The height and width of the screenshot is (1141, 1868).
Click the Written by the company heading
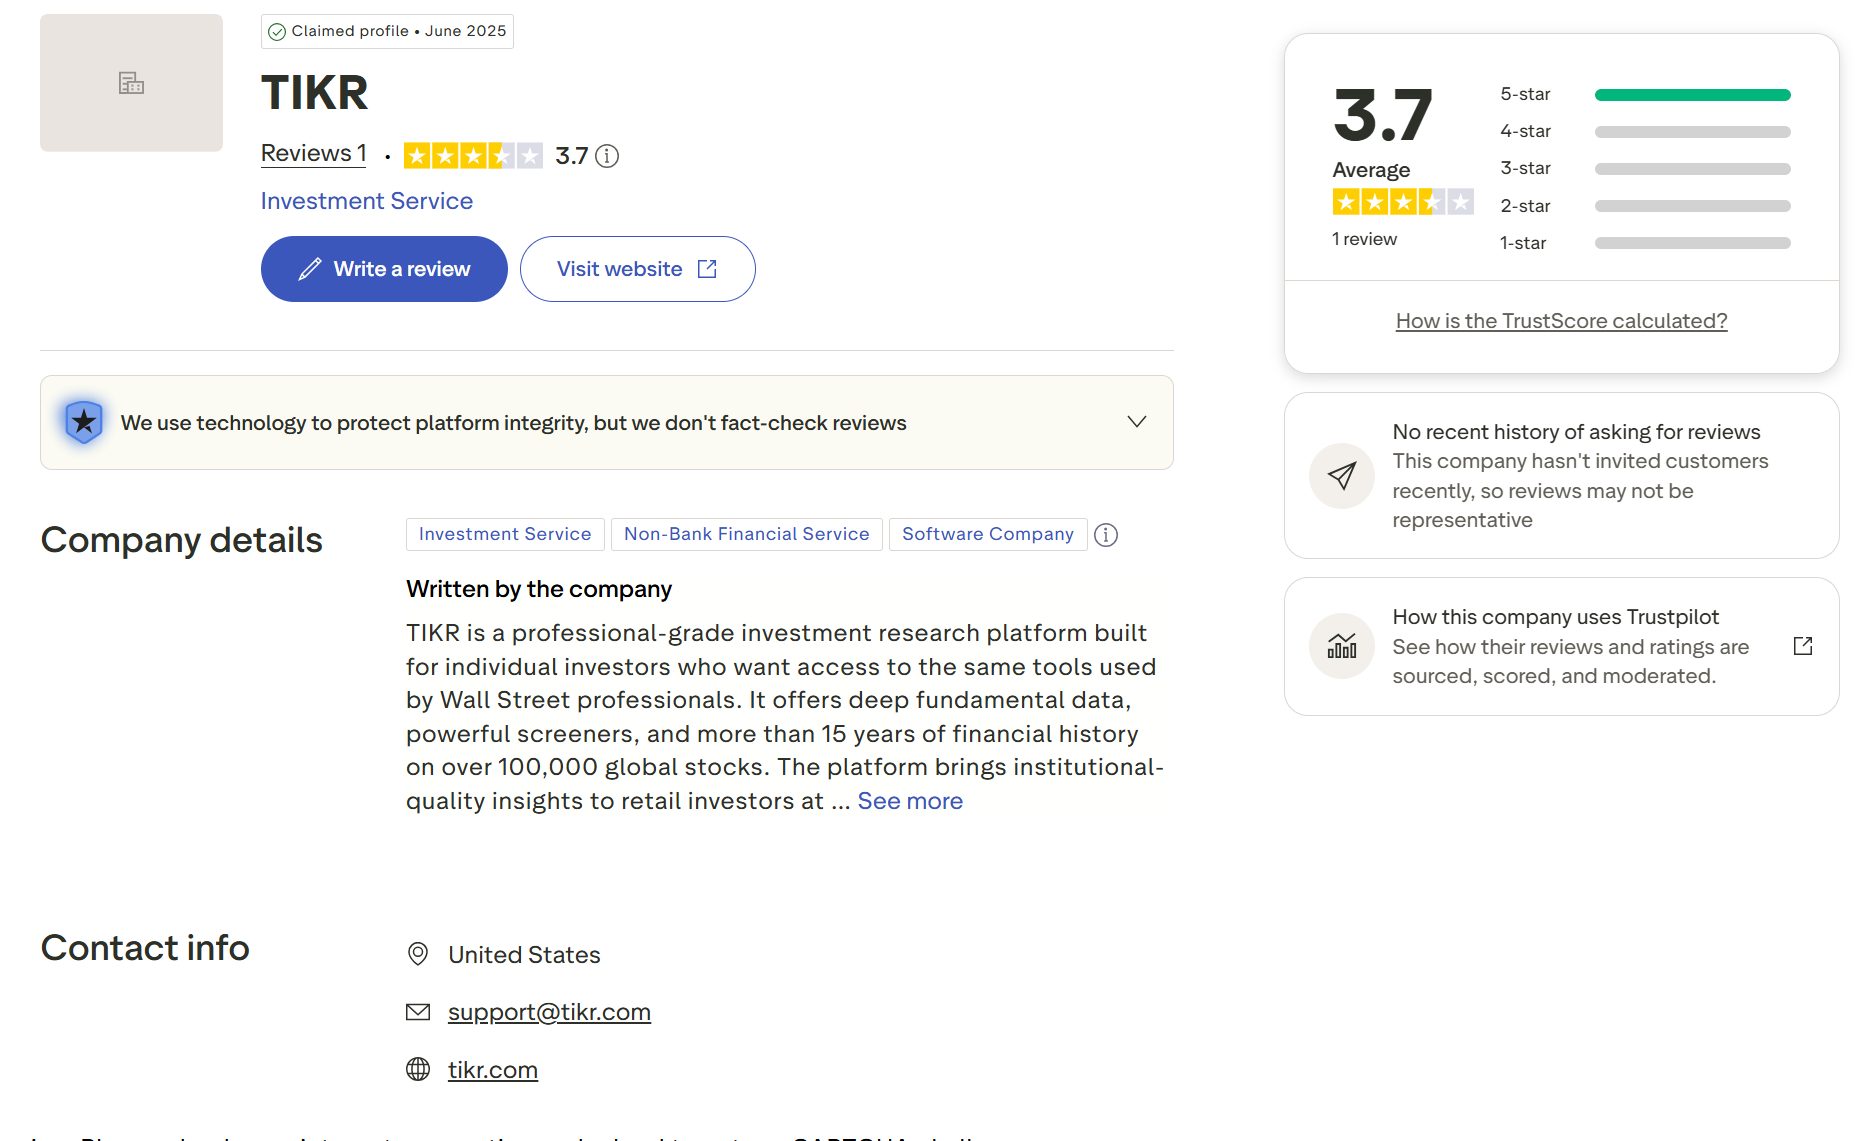[539, 589]
